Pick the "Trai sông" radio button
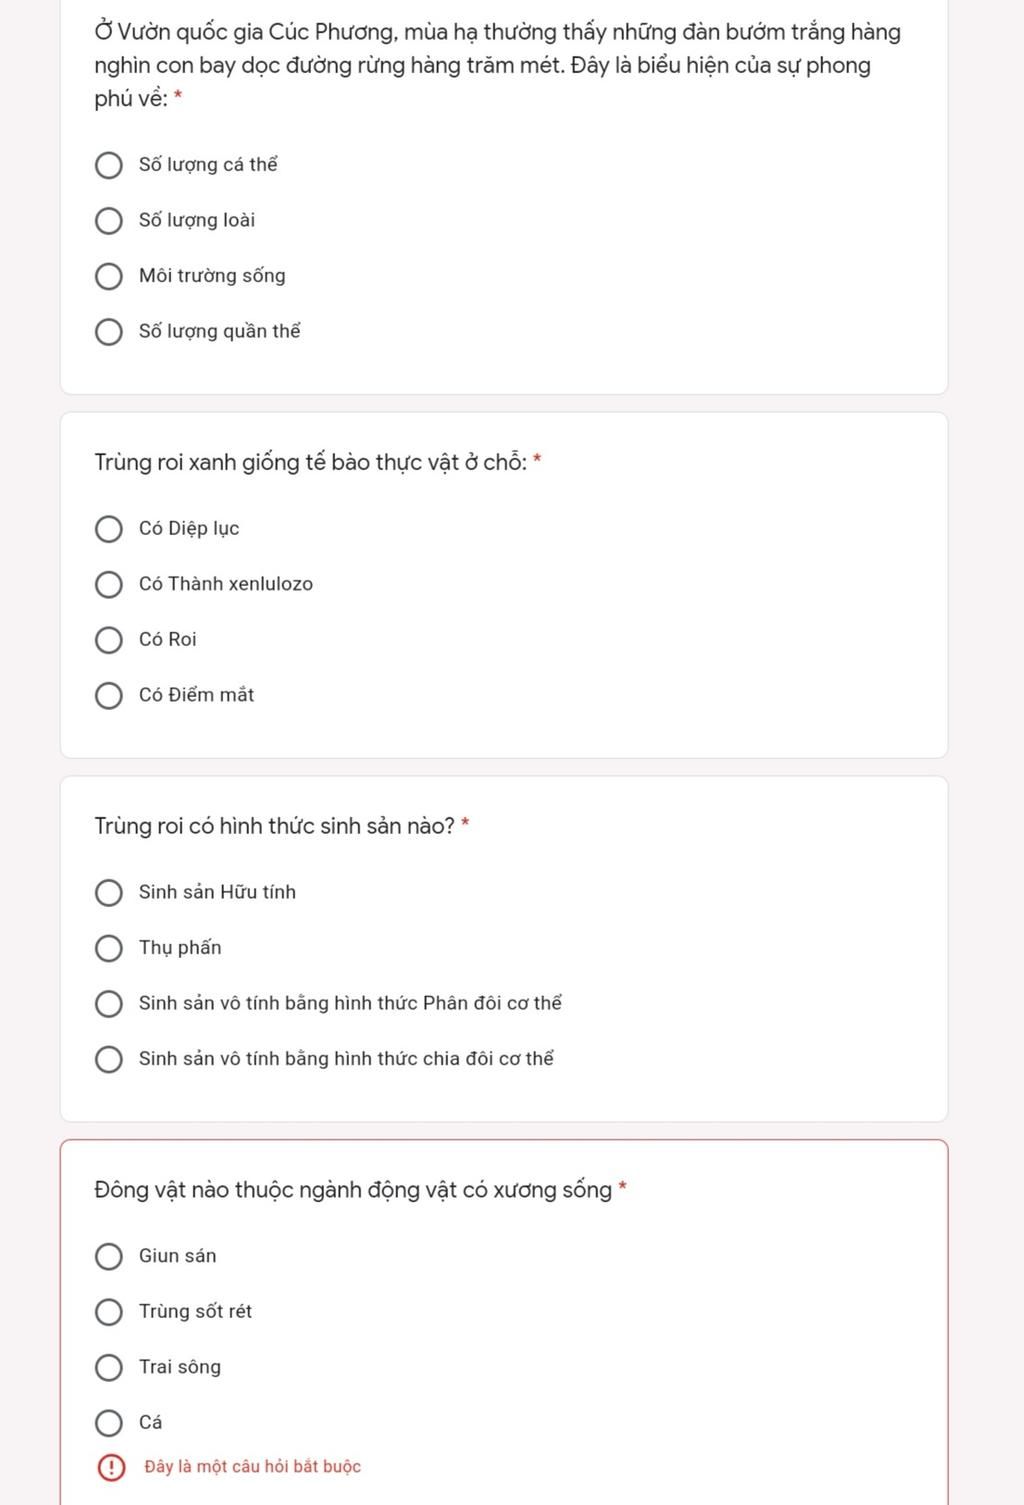 pyautogui.click(x=108, y=1367)
